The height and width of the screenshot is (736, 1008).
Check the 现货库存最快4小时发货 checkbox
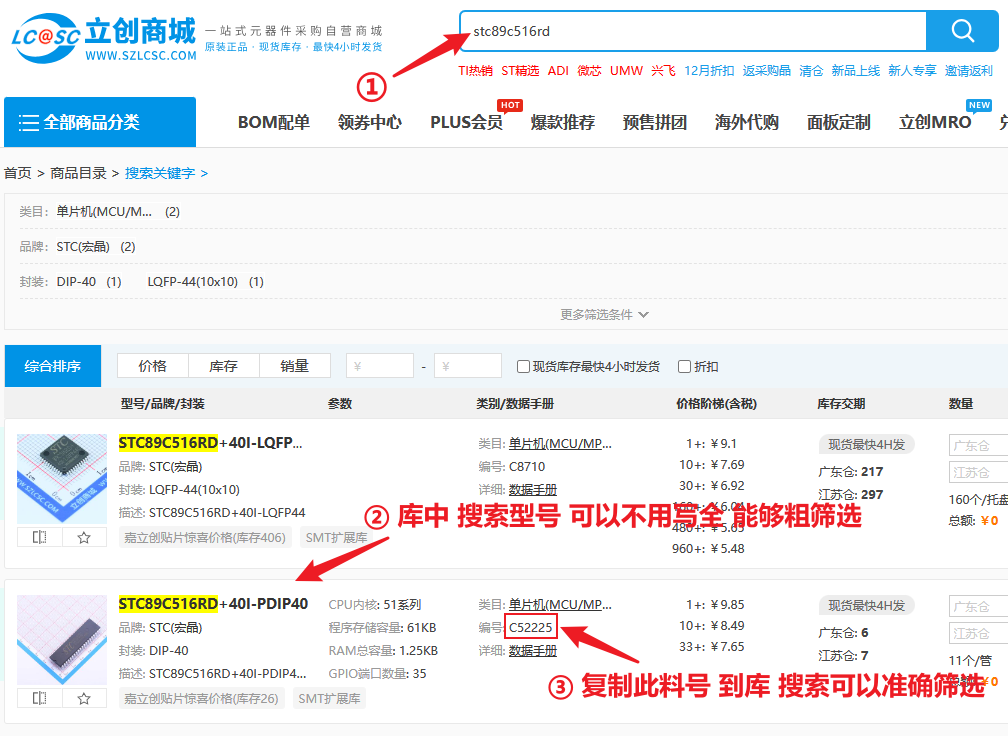pyautogui.click(x=523, y=366)
